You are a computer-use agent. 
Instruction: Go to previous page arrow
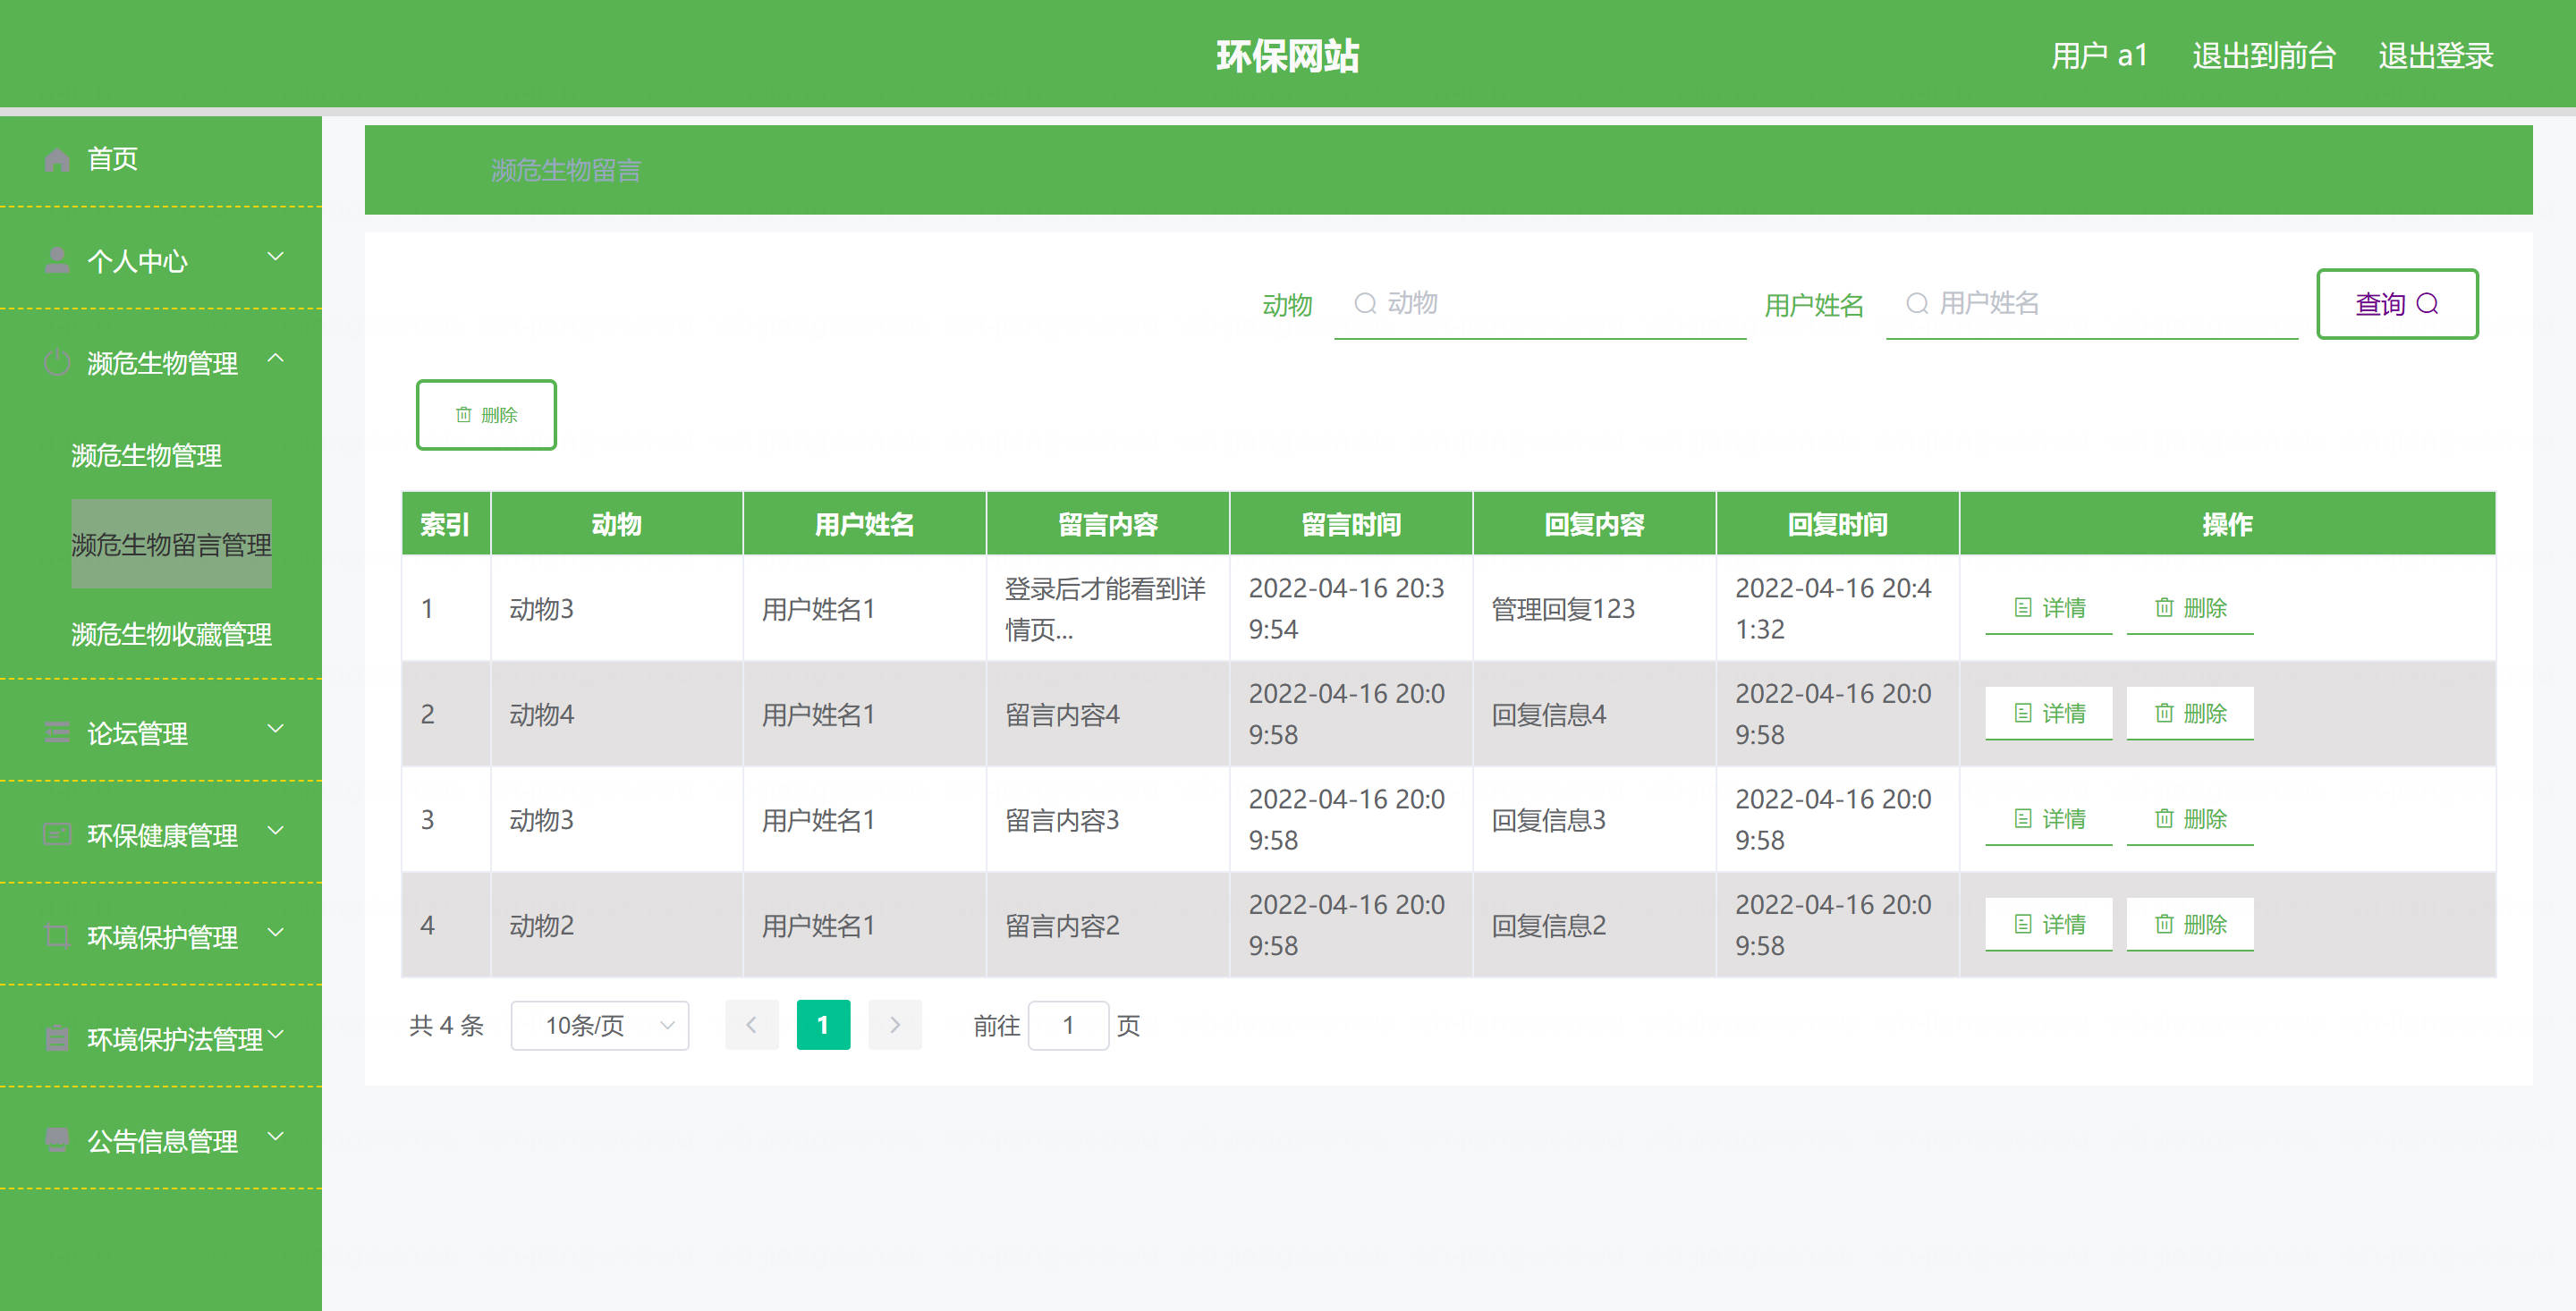click(751, 1025)
